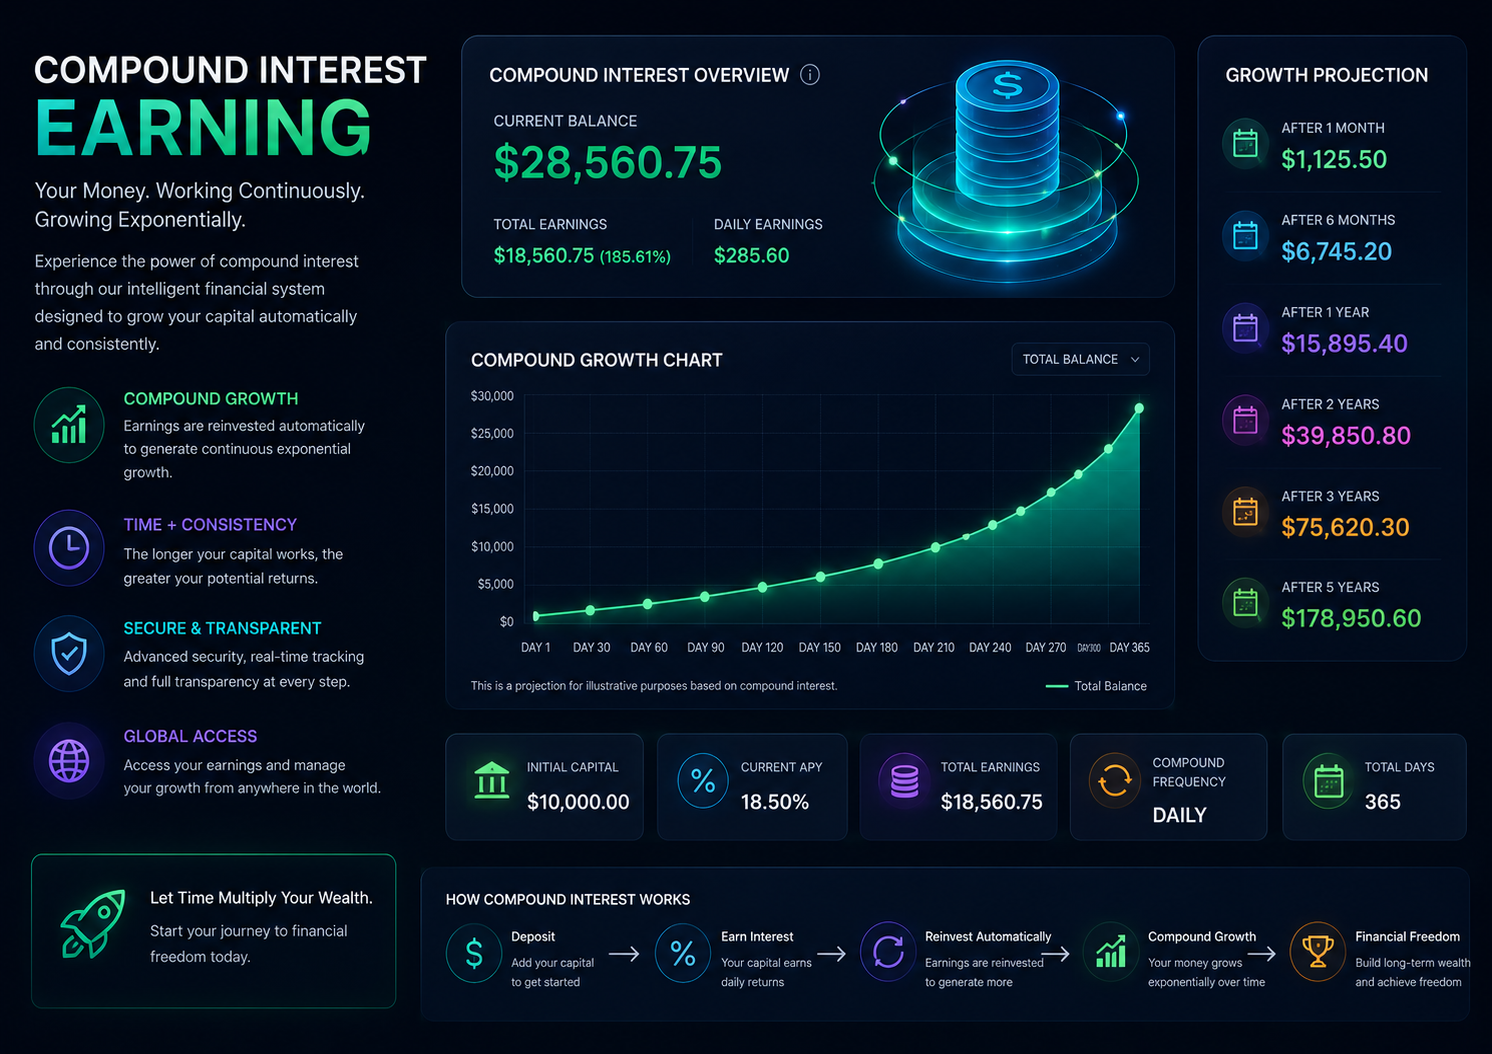
Task: Click the Total Balance legend entry
Action: click(x=1096, y=686)
